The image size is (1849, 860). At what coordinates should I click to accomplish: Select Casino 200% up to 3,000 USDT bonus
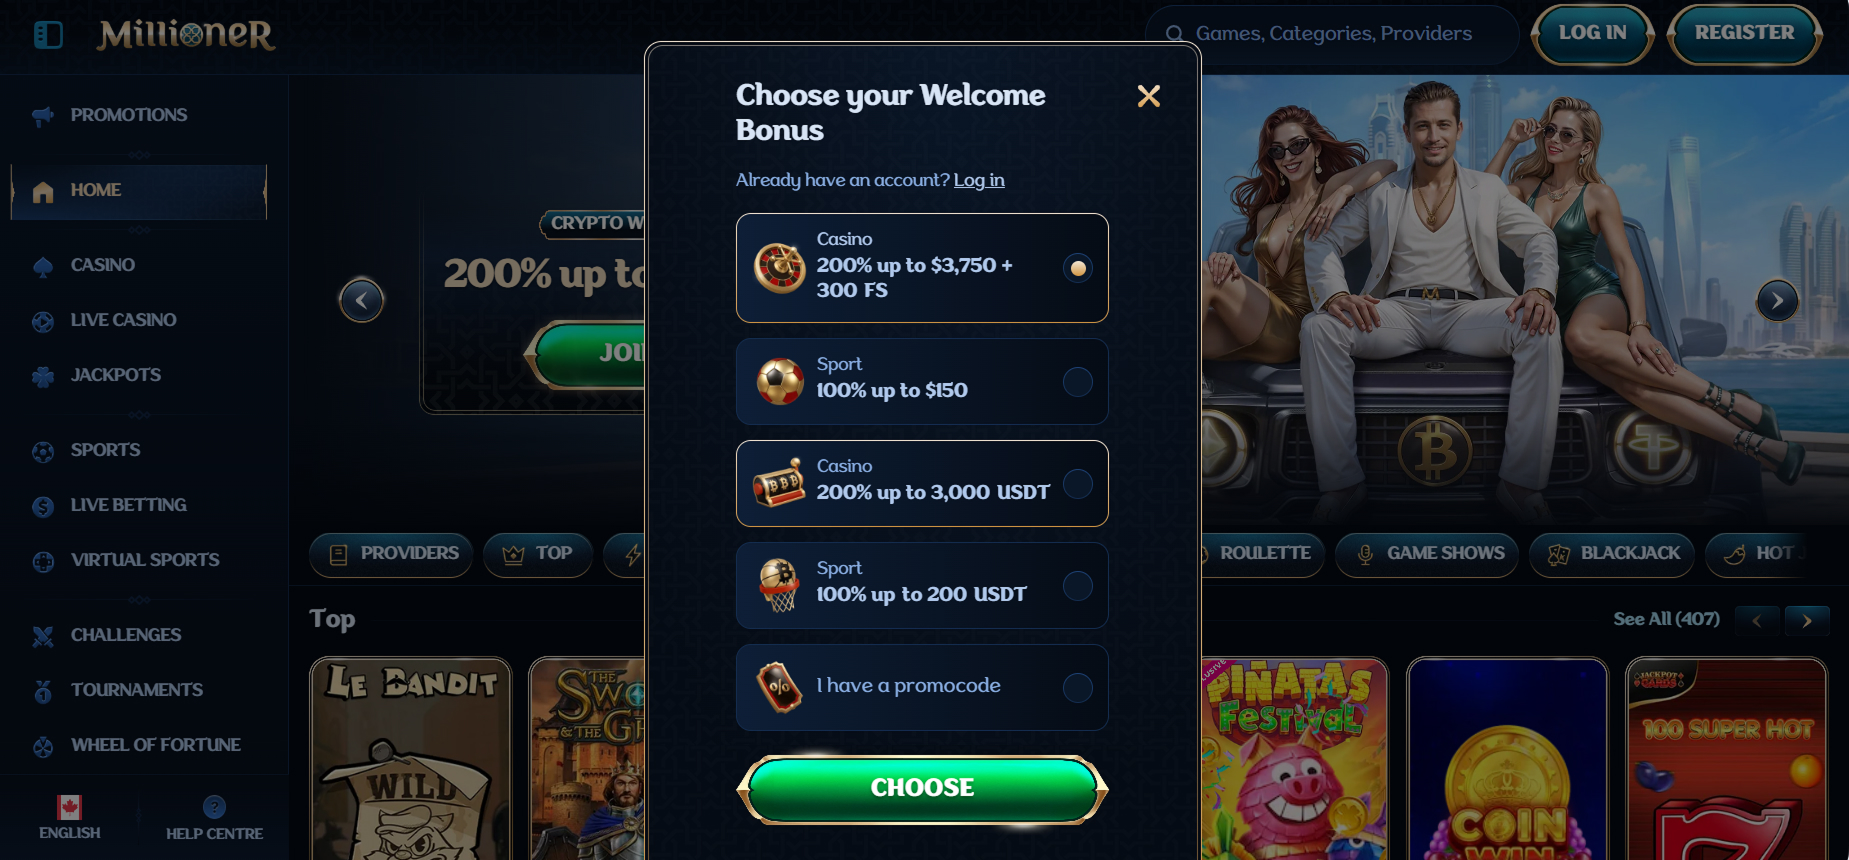point(922,483)
